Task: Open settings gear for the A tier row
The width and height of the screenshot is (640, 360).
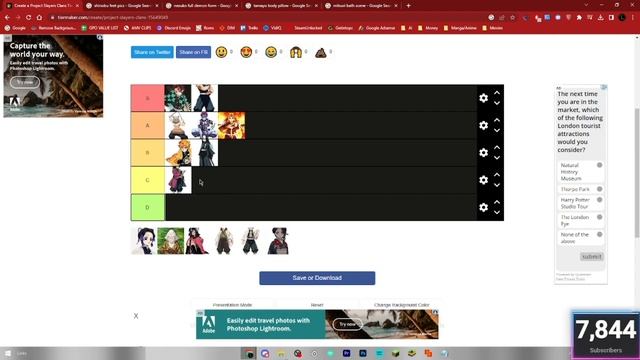Action: [x=483, y=125]
